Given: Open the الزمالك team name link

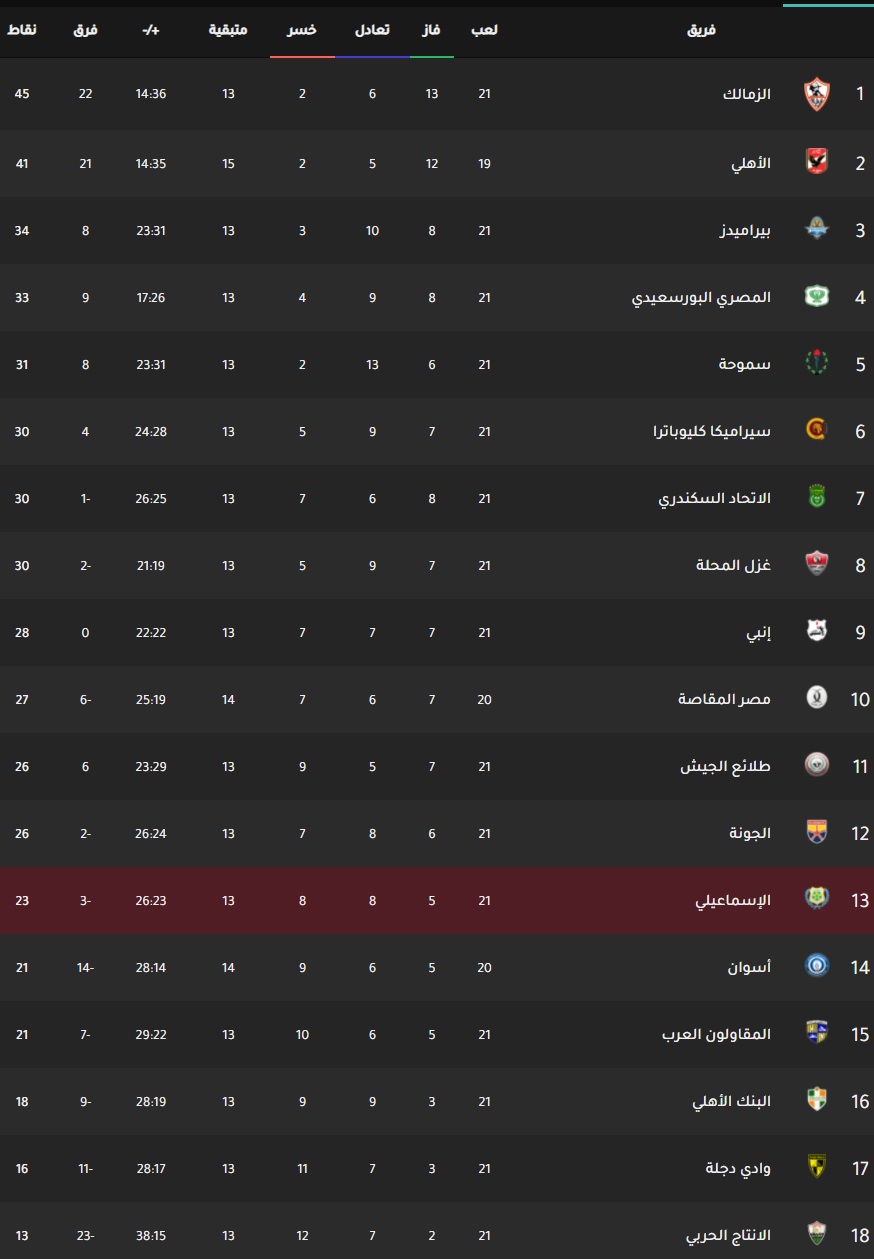Looking at the screenshot, I should tap(747, 94).
